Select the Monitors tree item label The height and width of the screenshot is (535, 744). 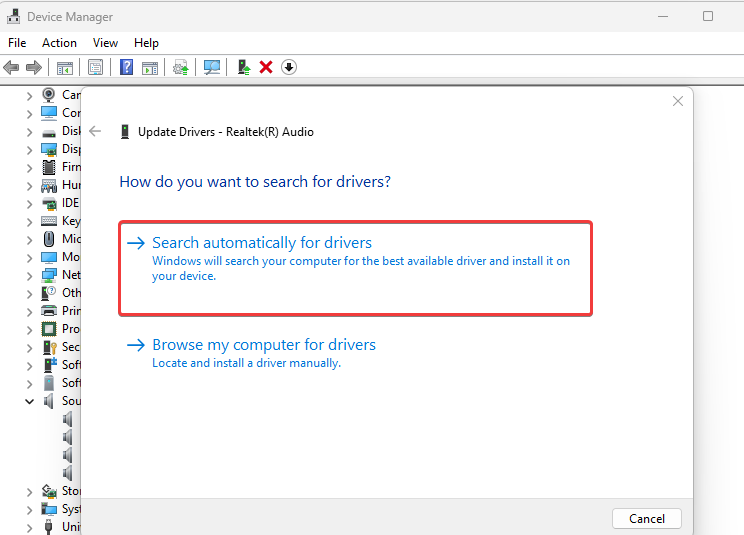click(x=71, y=257)
